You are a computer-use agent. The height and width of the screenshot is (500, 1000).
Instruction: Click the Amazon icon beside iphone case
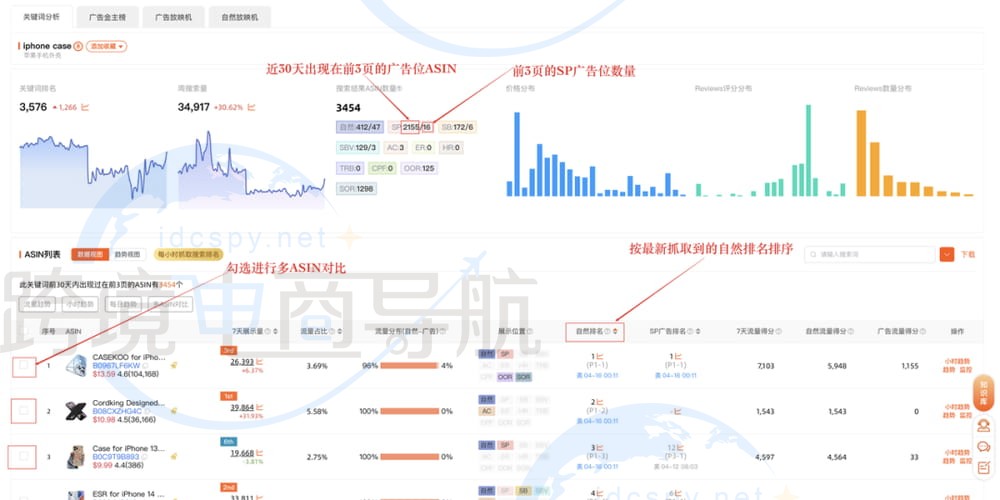pyautogui.click(x=78, y=46)
